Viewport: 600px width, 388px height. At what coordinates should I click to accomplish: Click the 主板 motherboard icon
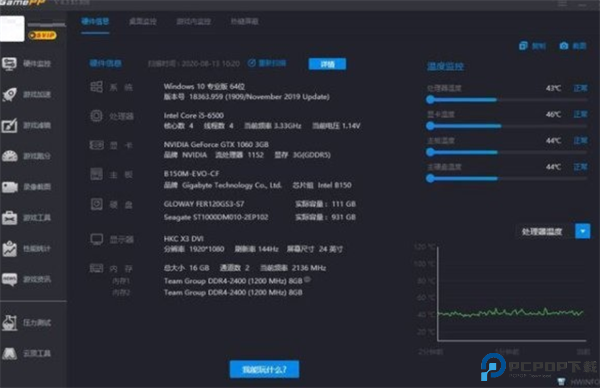click(x=96, y=174)
